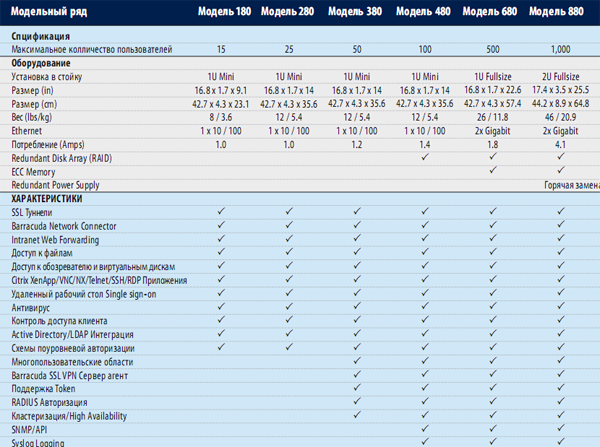Select the Модель 480 column header
The width and height of the screenshot is (600, 447).
423,11
